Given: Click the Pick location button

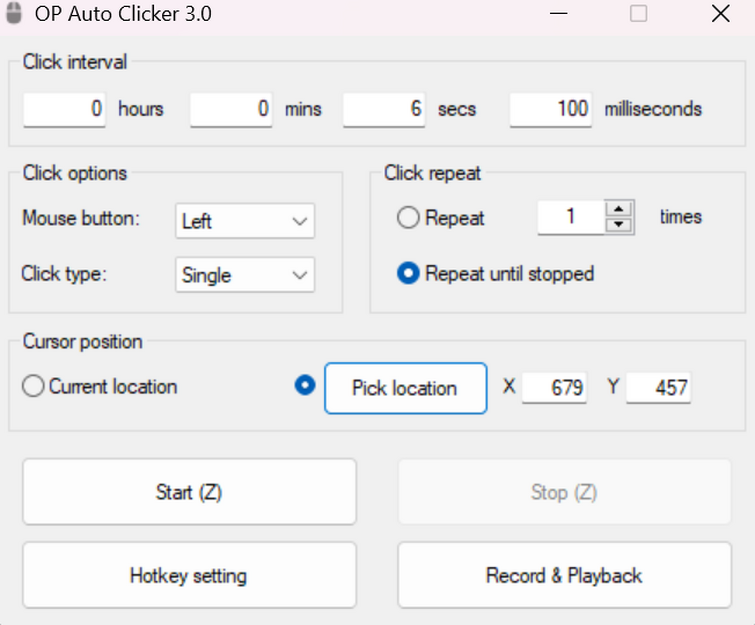Looking at the screenshot, I should (405, 388).
